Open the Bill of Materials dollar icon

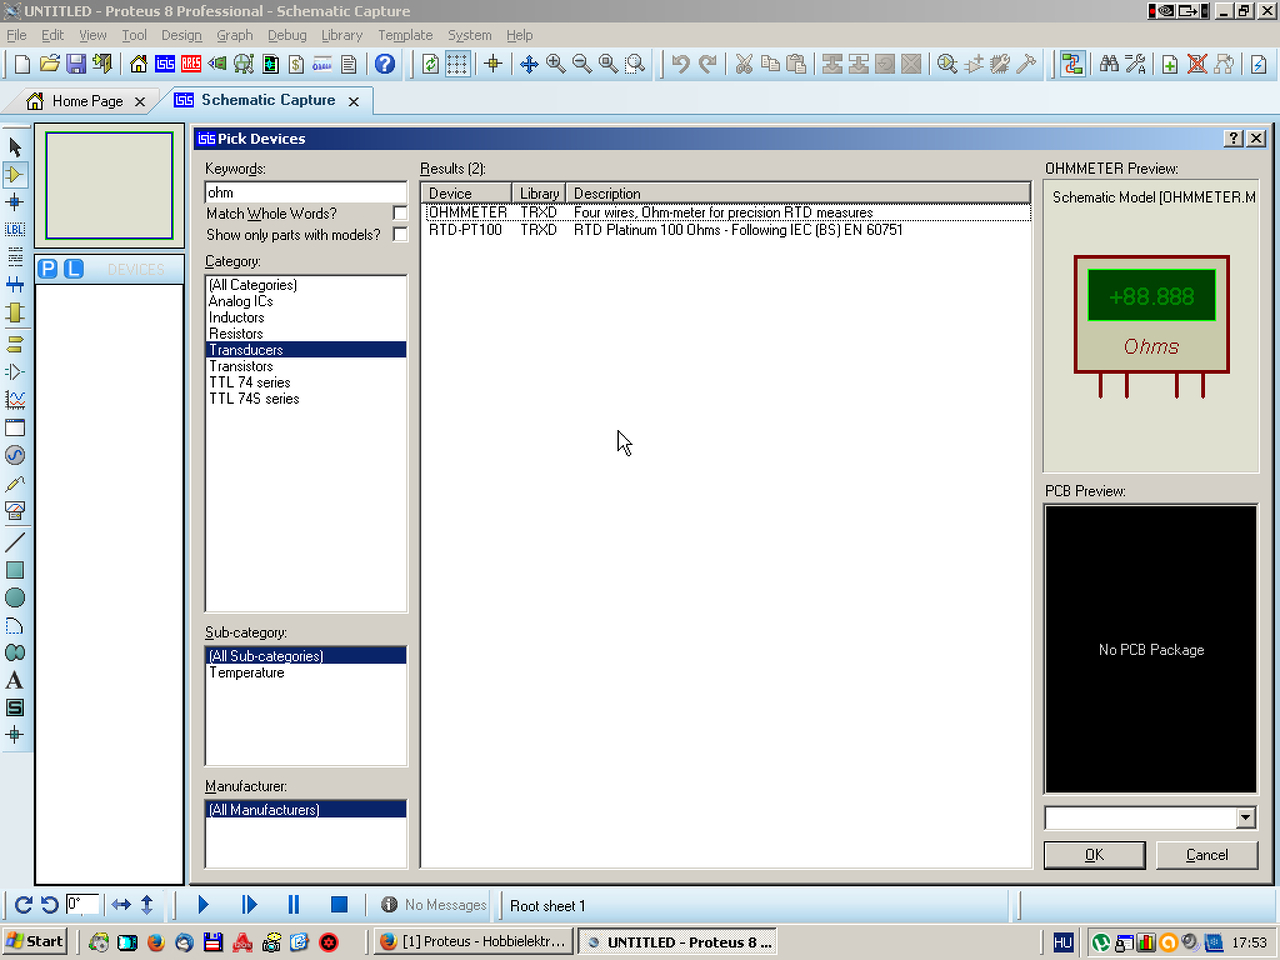[296, 64]
